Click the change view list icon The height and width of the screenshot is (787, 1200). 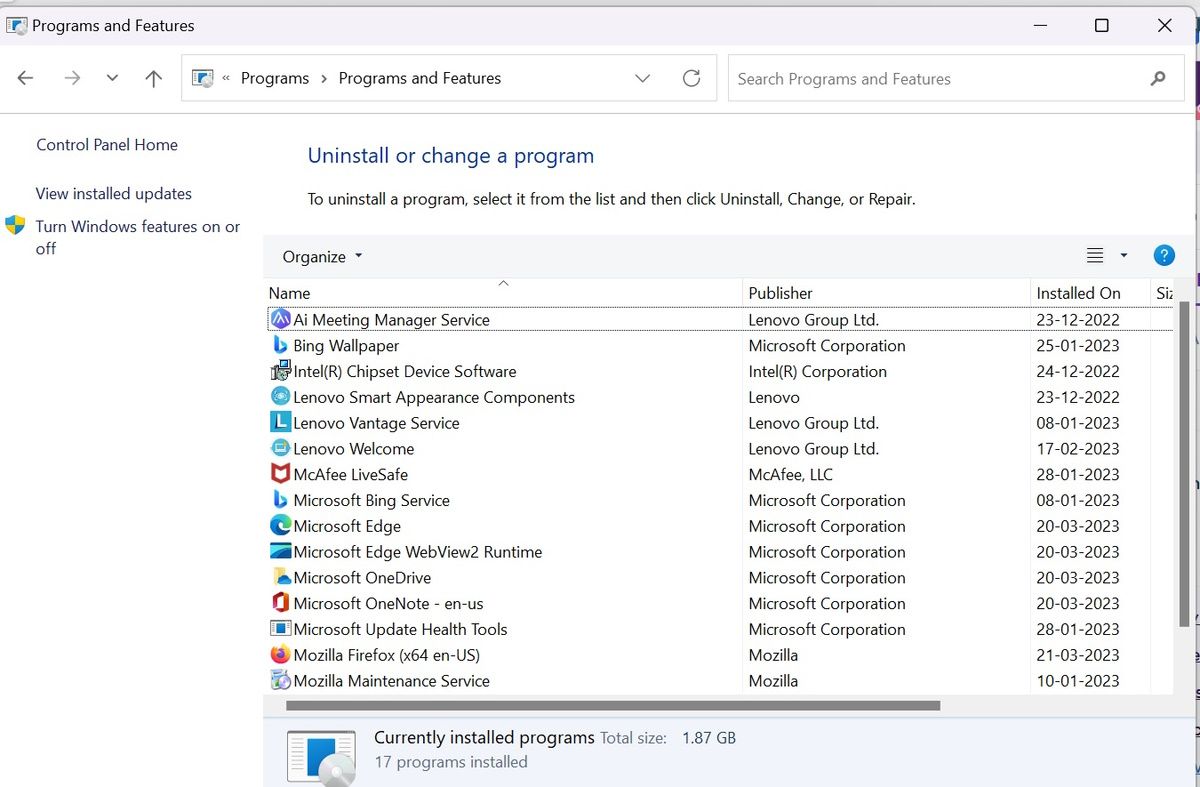1095,256
